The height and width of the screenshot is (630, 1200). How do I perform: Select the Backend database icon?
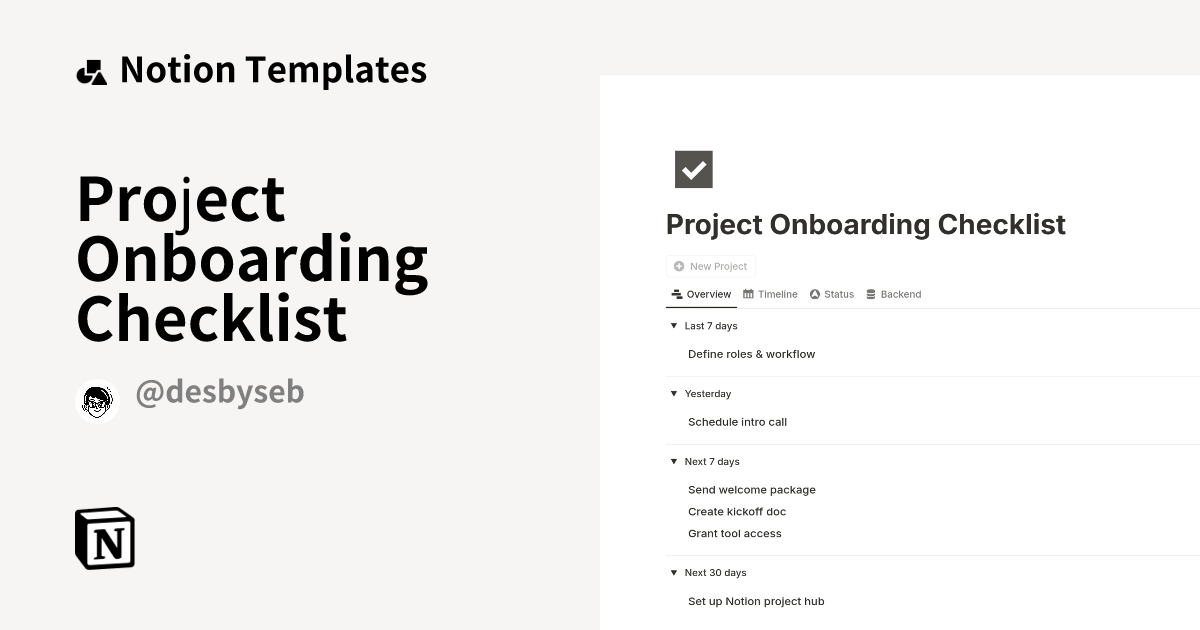click(869, 294)
